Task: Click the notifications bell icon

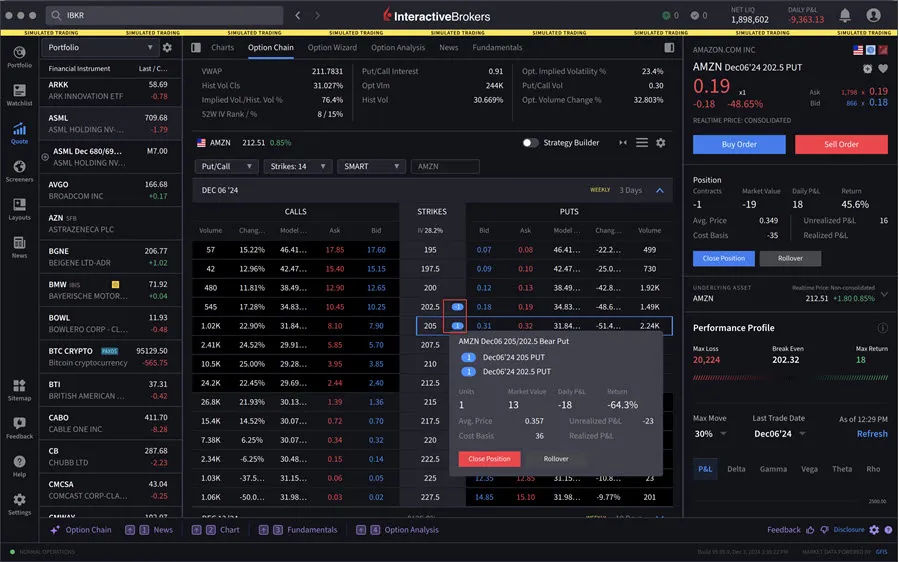Action: pyautogui.click(x=845, y=15)
